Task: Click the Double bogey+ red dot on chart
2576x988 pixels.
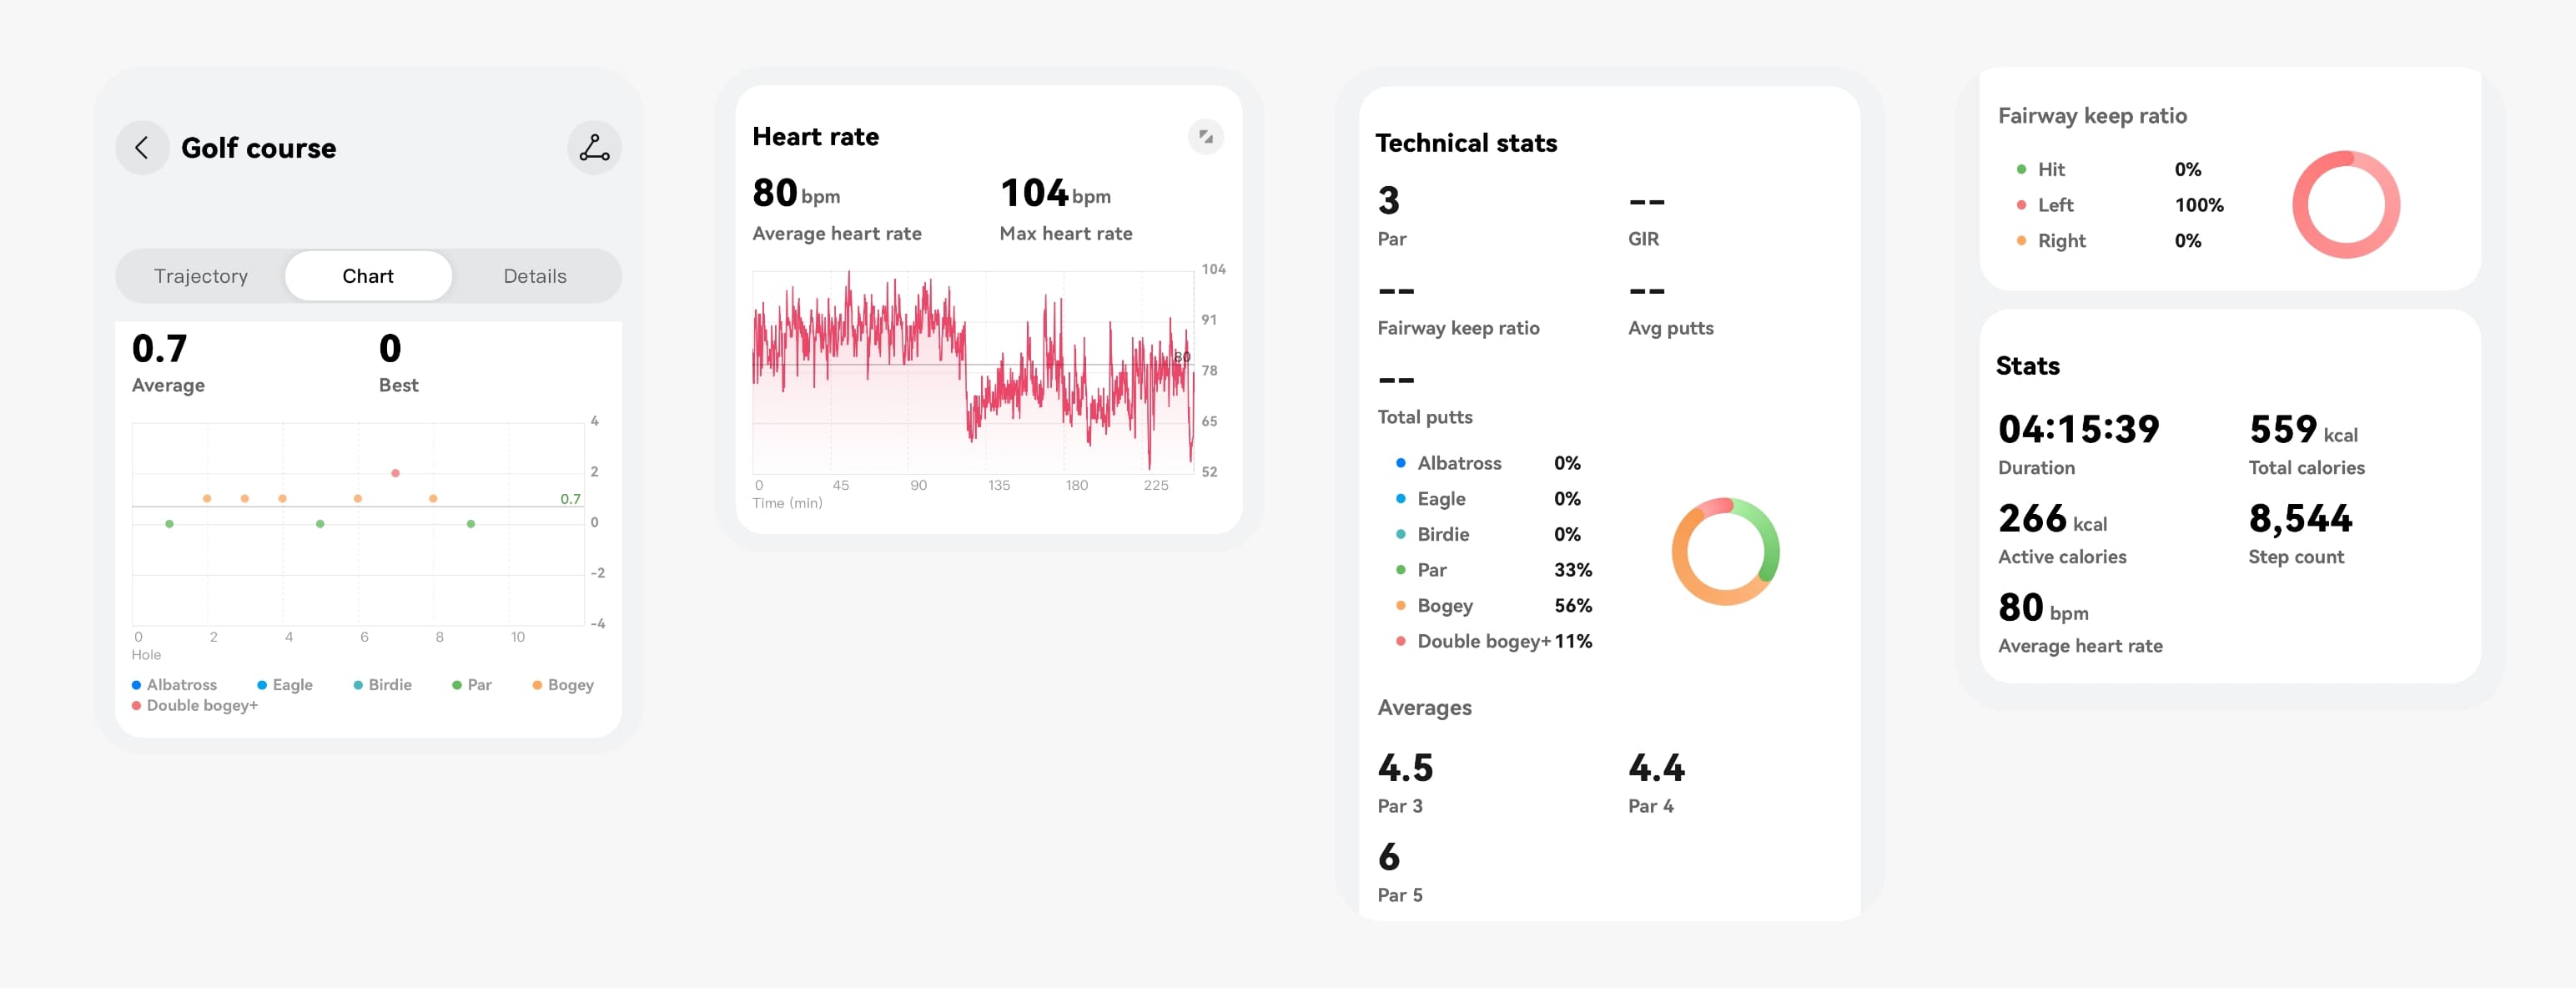Action: pyautogui.click(x=395, y=473)
